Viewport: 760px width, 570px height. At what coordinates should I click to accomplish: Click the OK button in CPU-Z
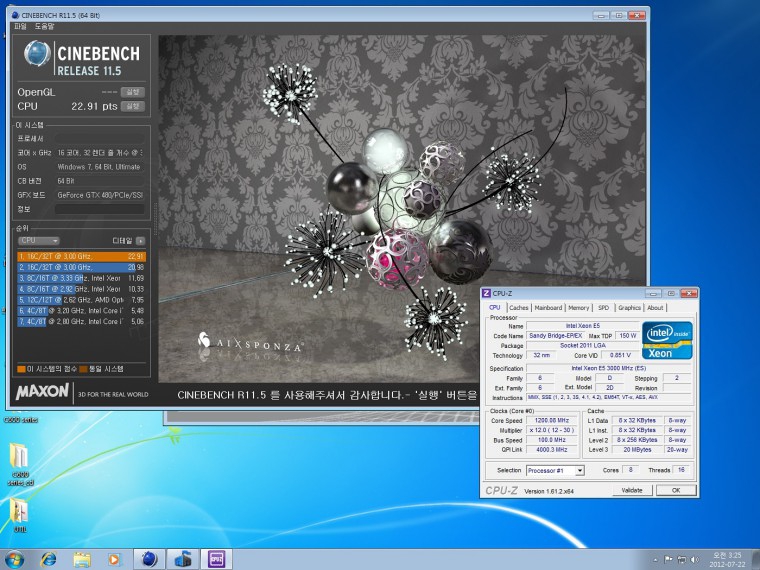pyautogui.click(x=676, y=491)
